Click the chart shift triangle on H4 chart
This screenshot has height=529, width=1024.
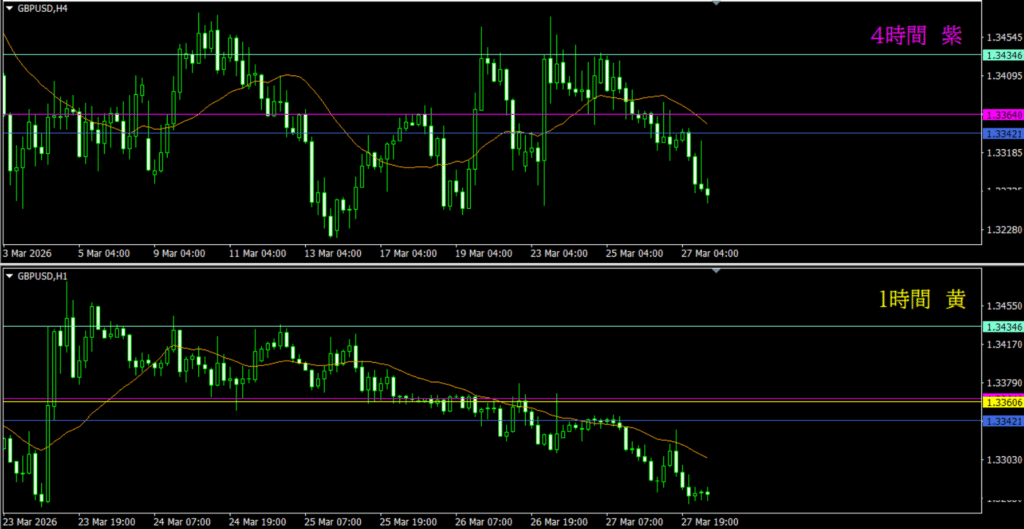pos(716,4)
